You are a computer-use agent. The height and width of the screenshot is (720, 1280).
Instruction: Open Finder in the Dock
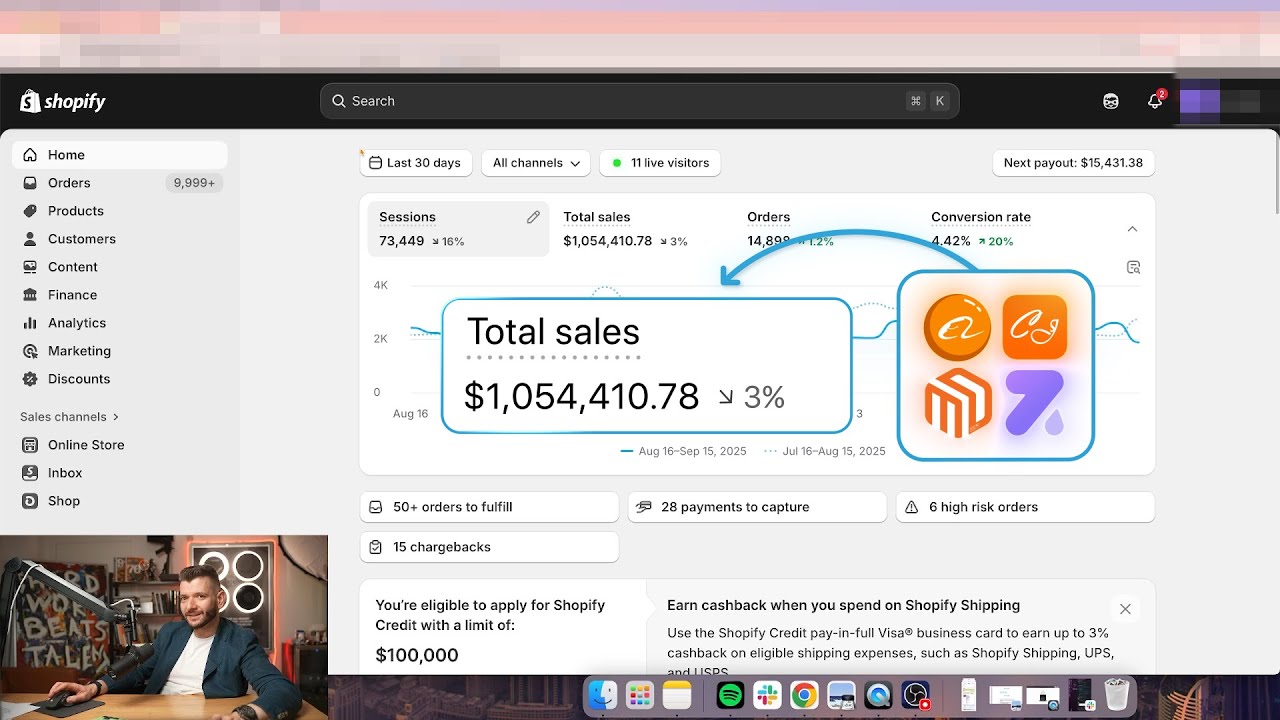(602, 695)
